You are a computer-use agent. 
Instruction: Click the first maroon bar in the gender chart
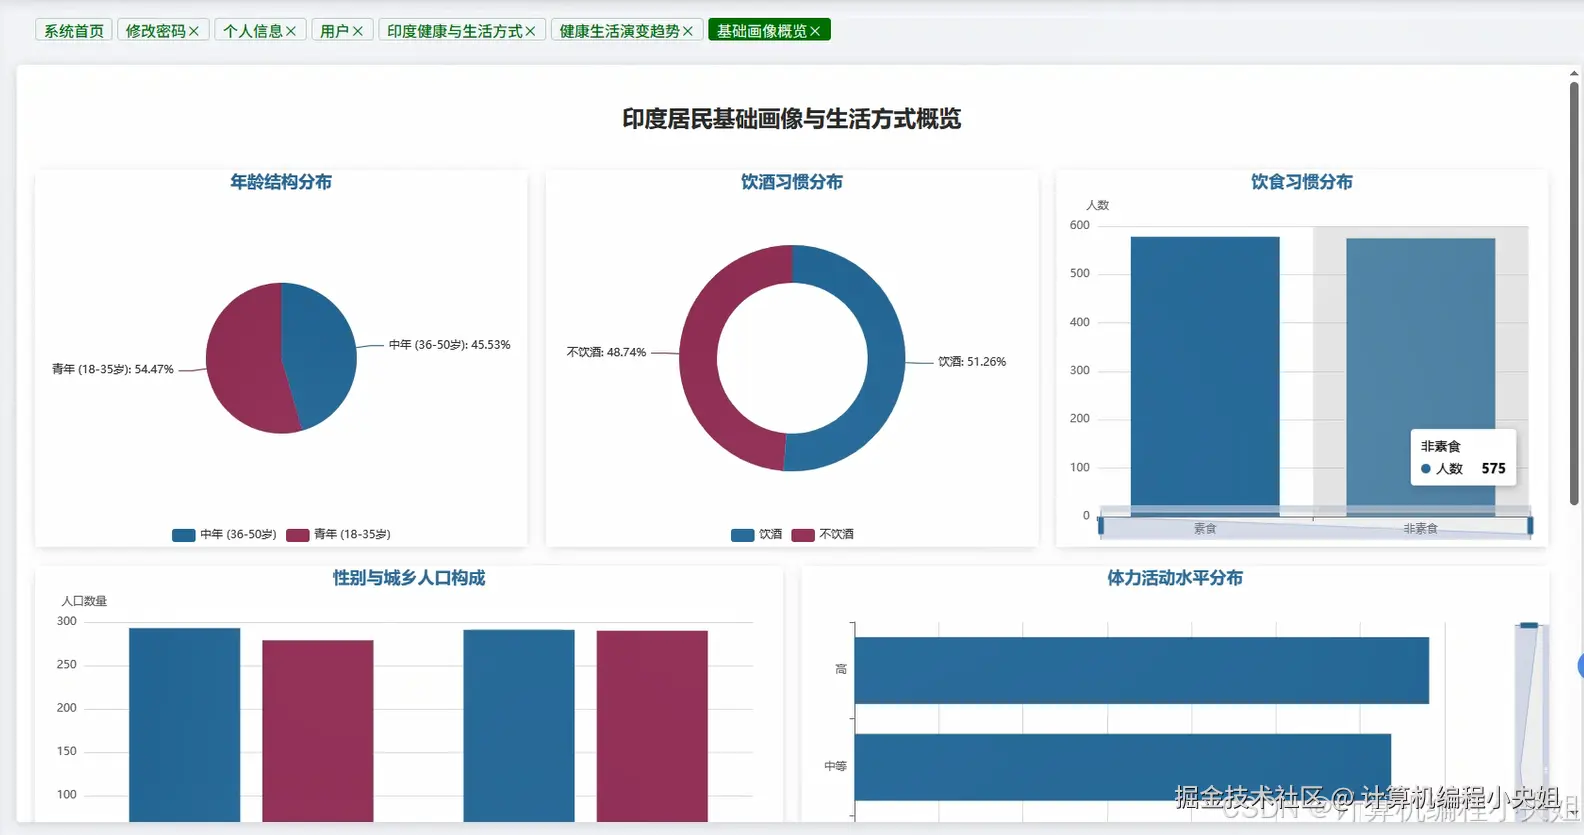pyautogui.click(x=318, y=731)
